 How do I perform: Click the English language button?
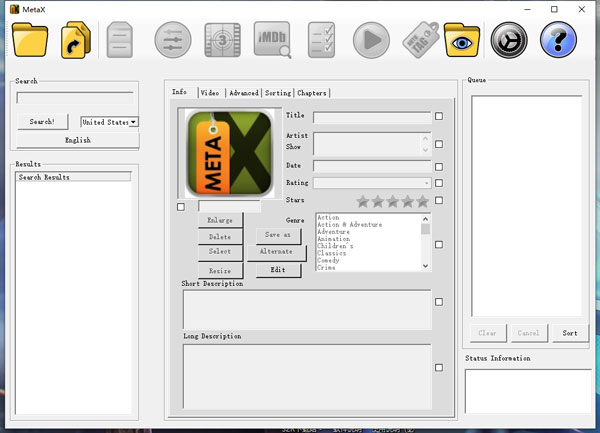78,140
